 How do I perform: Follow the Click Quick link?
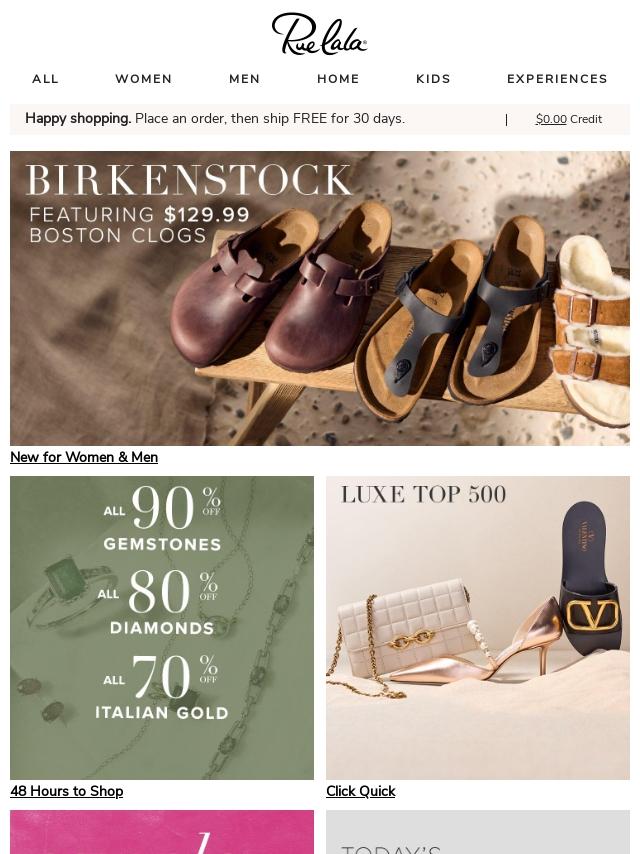[361, 791]
